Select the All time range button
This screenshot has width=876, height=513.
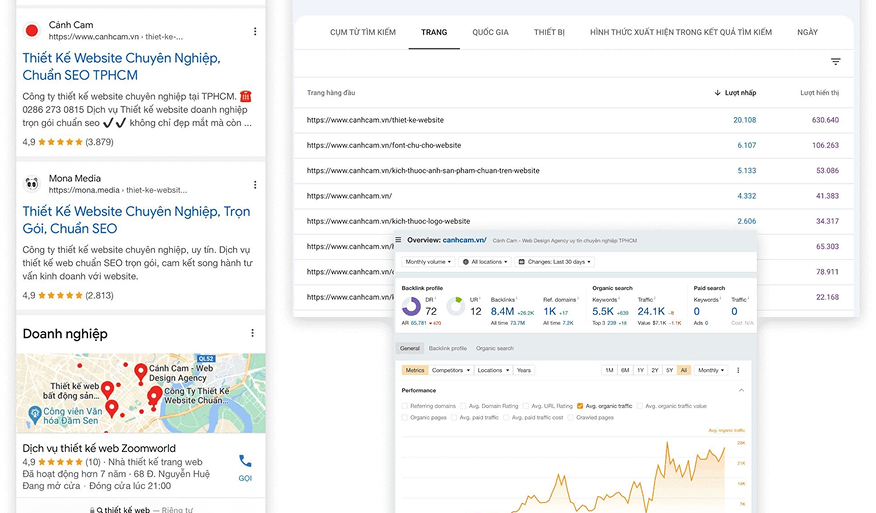click(684, 370)
